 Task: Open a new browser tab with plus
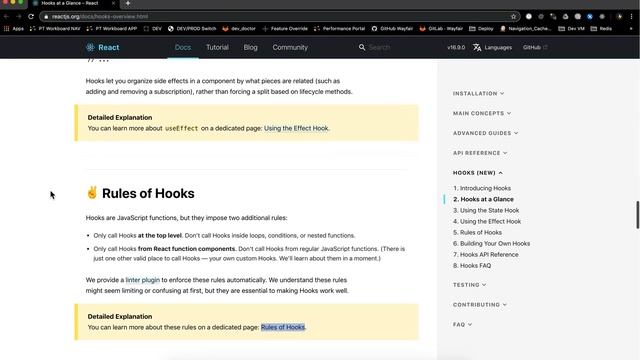click(128, 3)
